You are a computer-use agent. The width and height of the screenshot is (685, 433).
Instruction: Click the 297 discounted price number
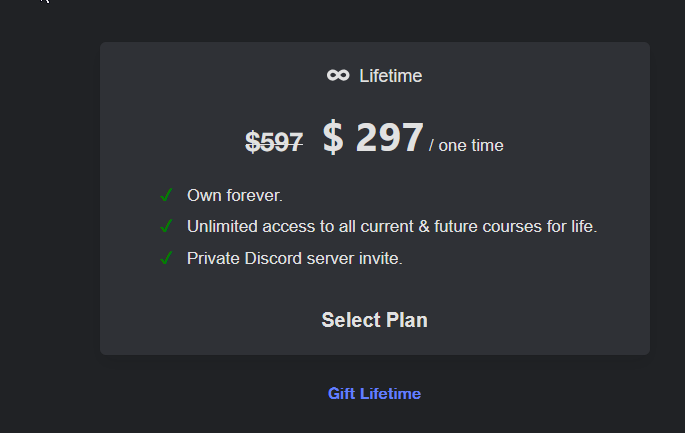pyautogui.click(x=390, y=138)
